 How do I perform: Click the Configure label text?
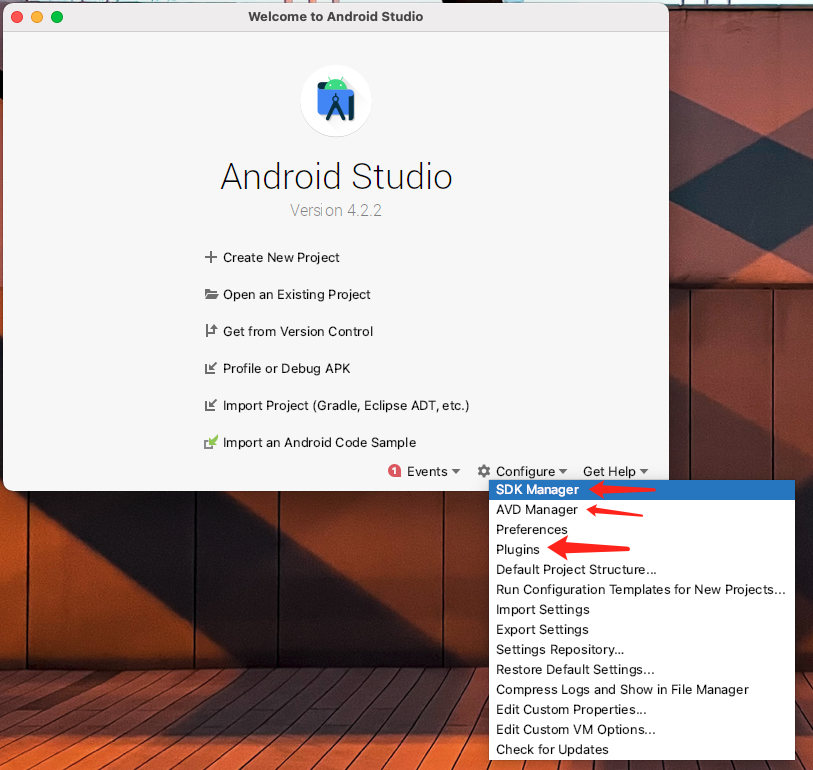coord(525,471)
